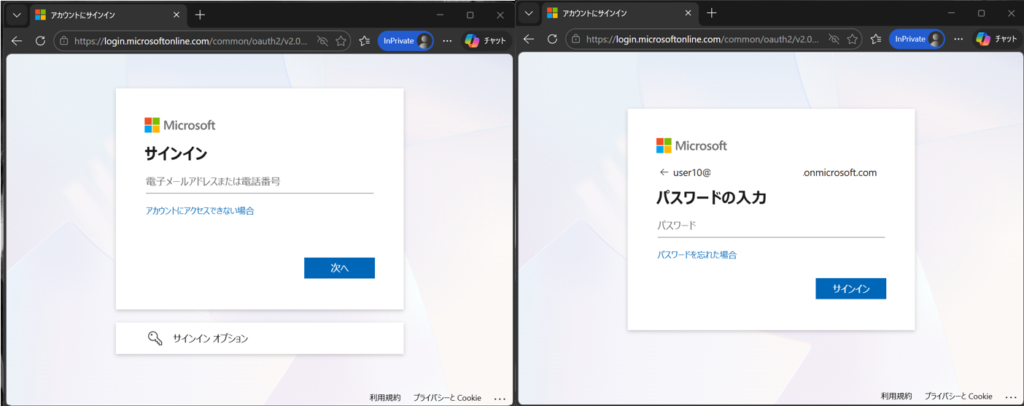
Task: Expand the tab actions chevron in the left window
Action: (x=17, y=15)
